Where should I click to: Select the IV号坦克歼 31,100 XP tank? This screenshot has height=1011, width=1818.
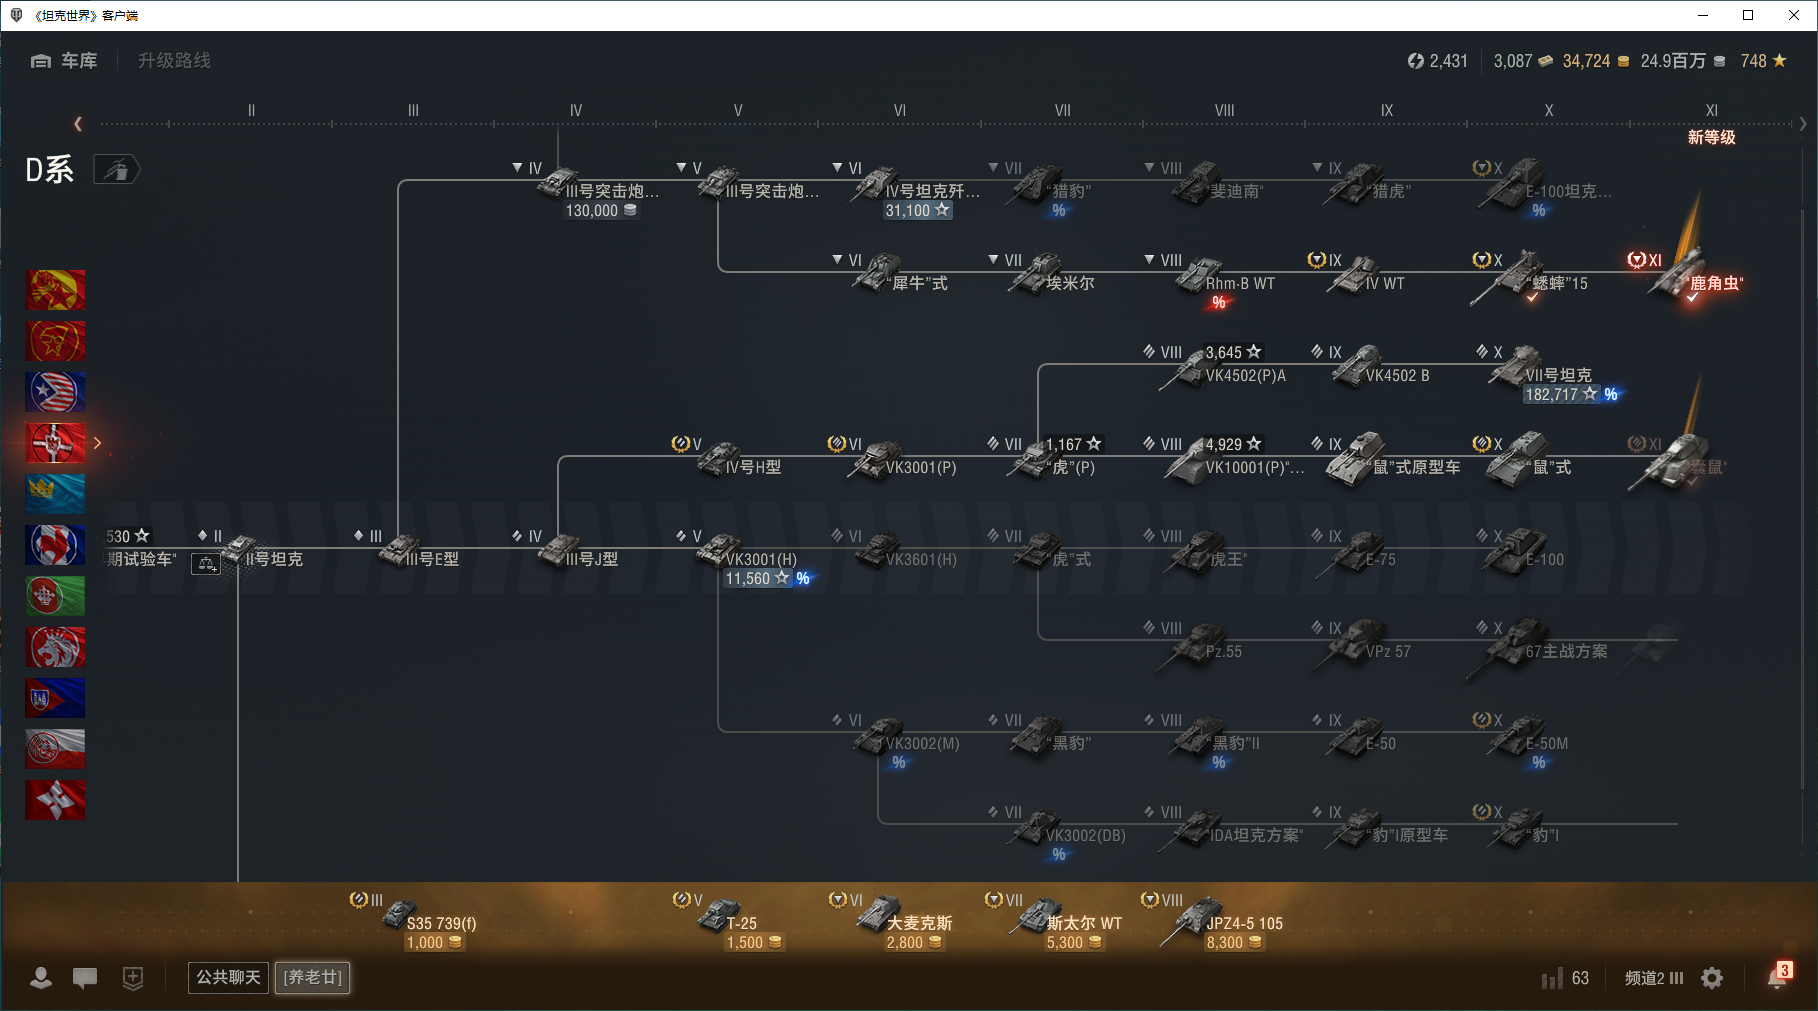[x=905, y=190]
